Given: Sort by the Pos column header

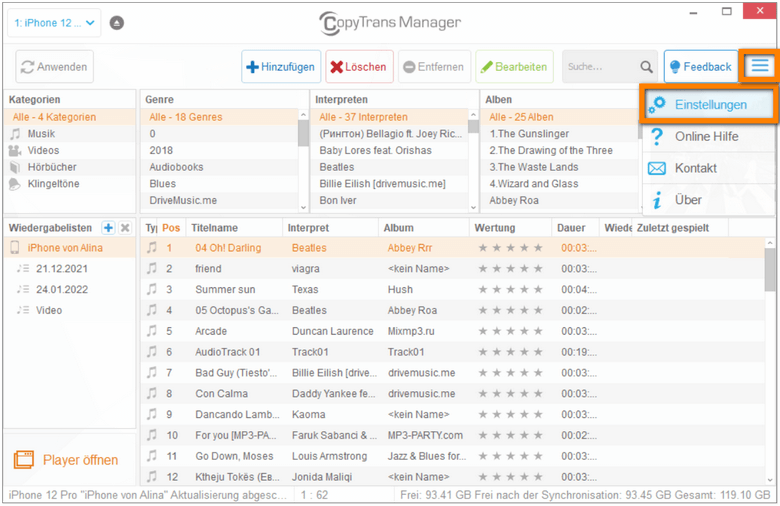Looking at the screenshot, I should (x=171, y=228).
